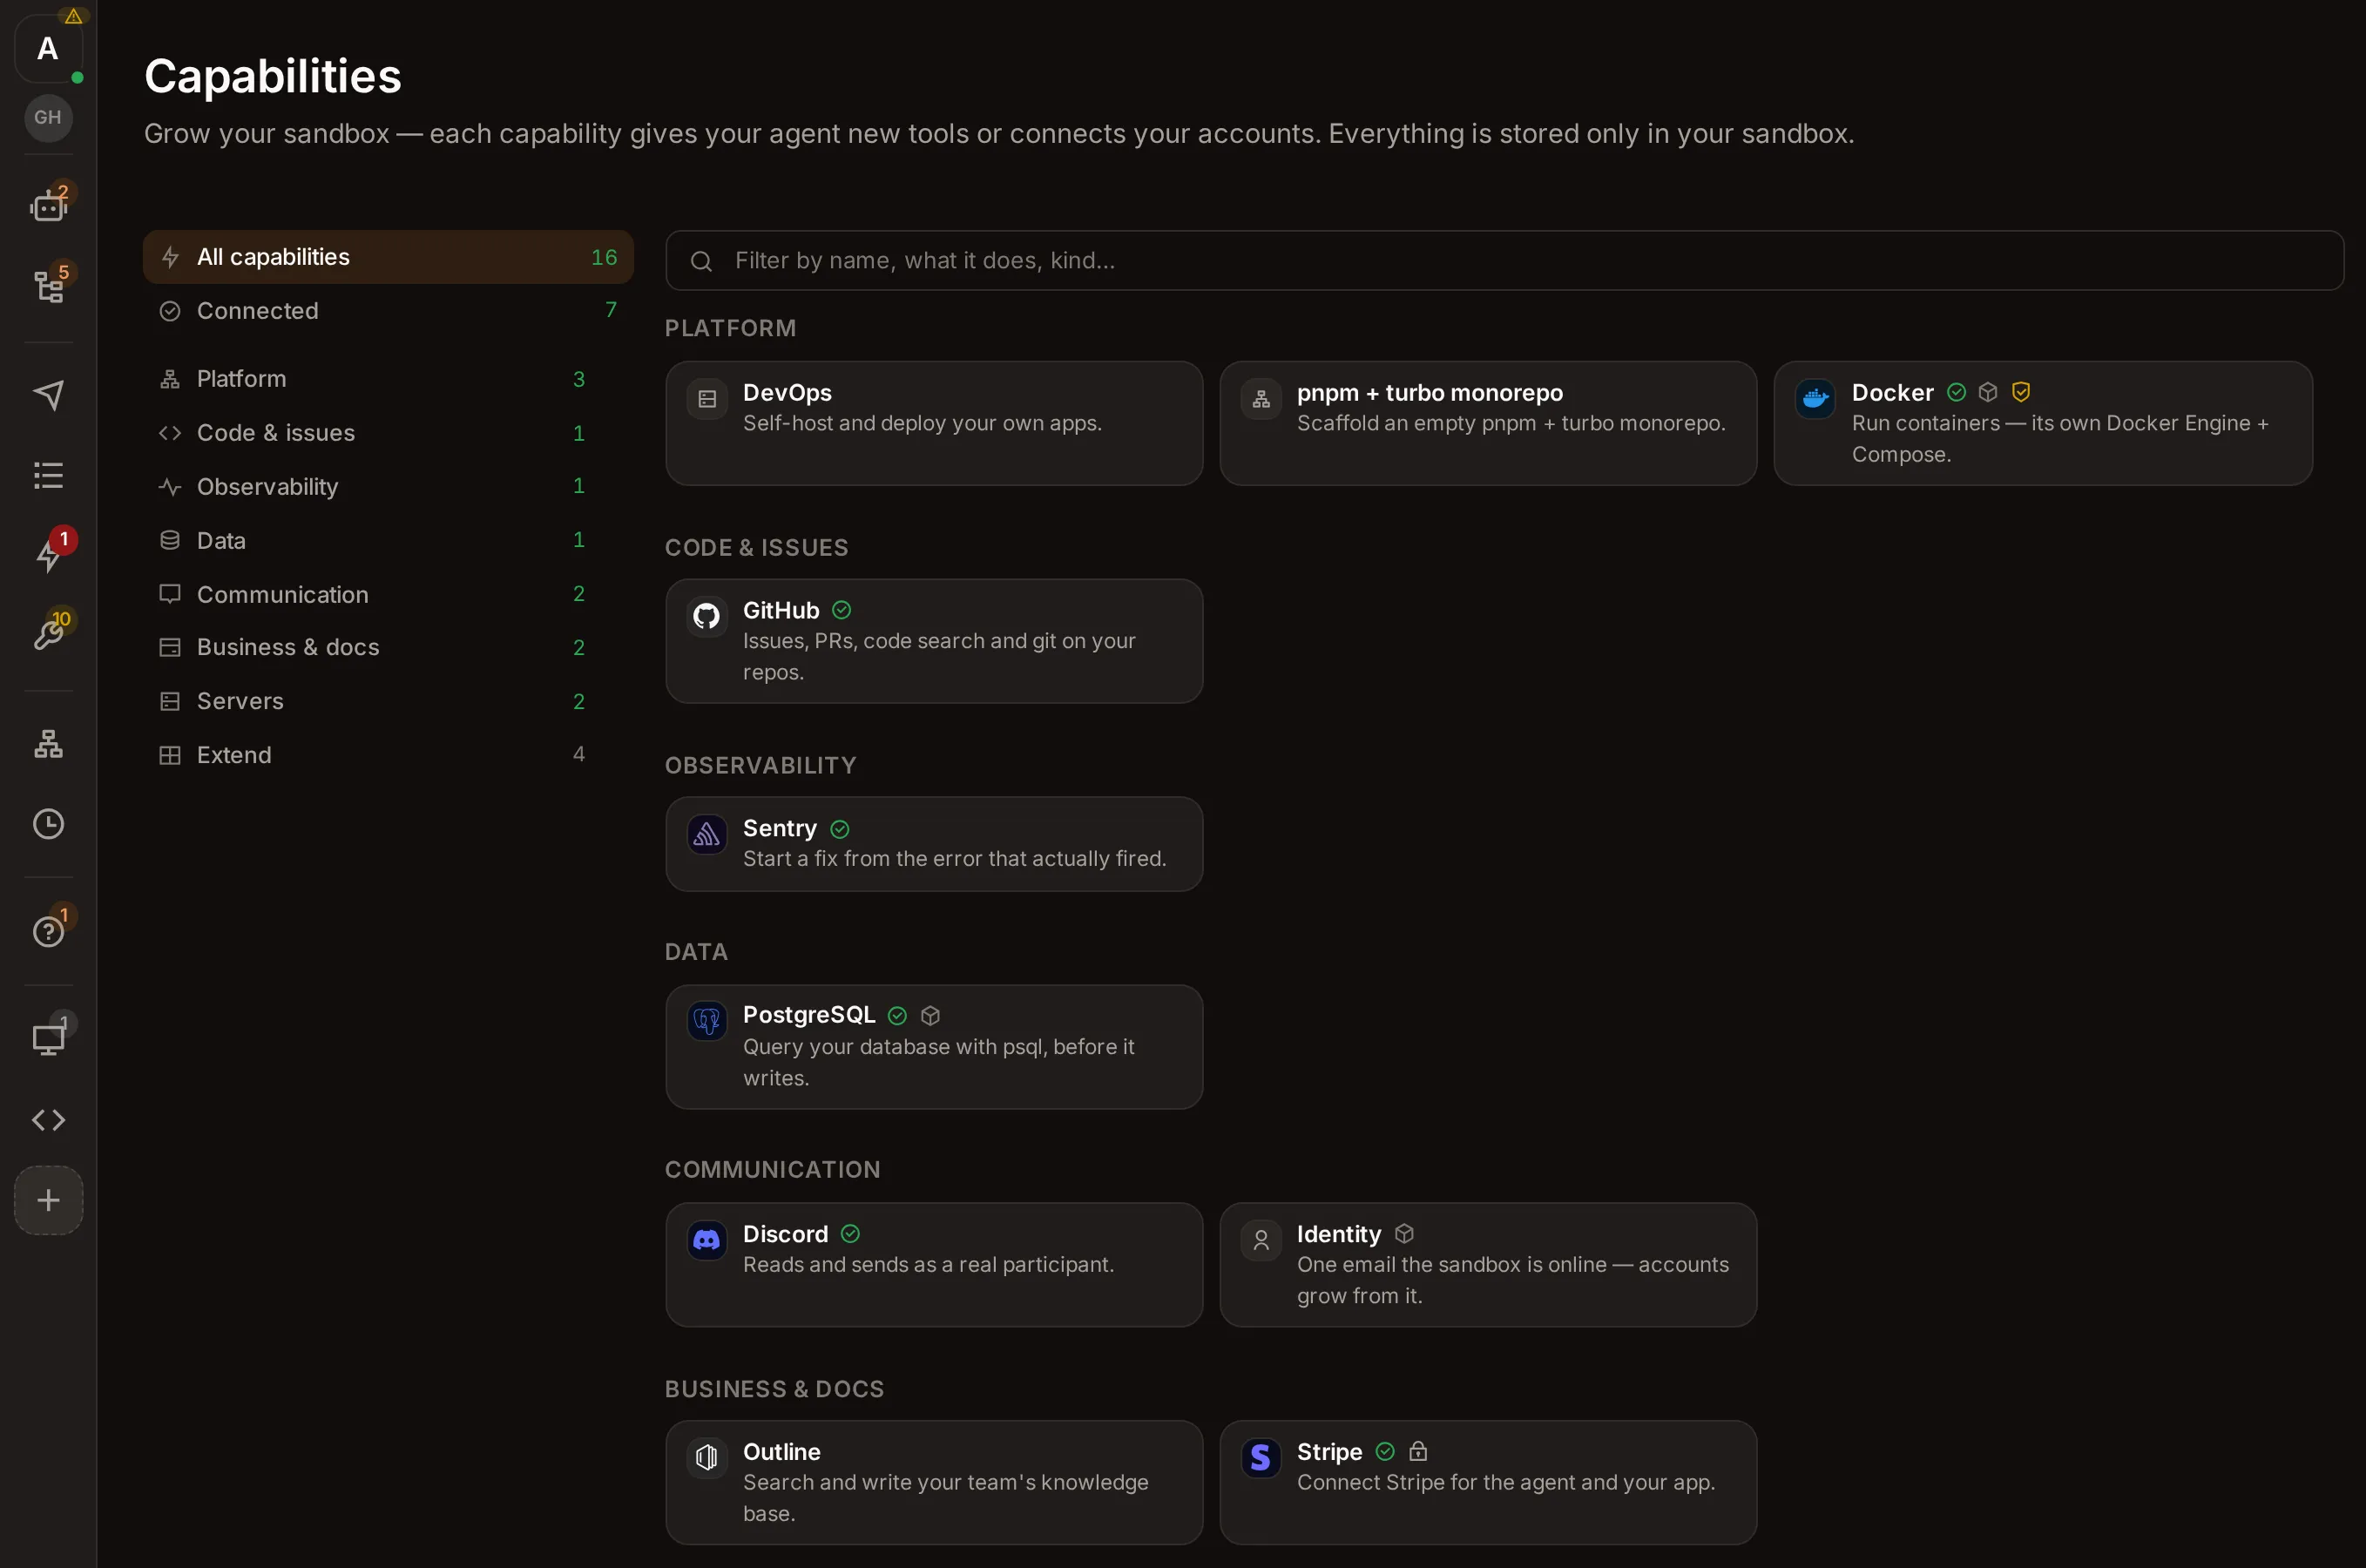Click the Discord logo icon
The width and height of the screenshot is (2366, 1568).
pos(707,1240)
